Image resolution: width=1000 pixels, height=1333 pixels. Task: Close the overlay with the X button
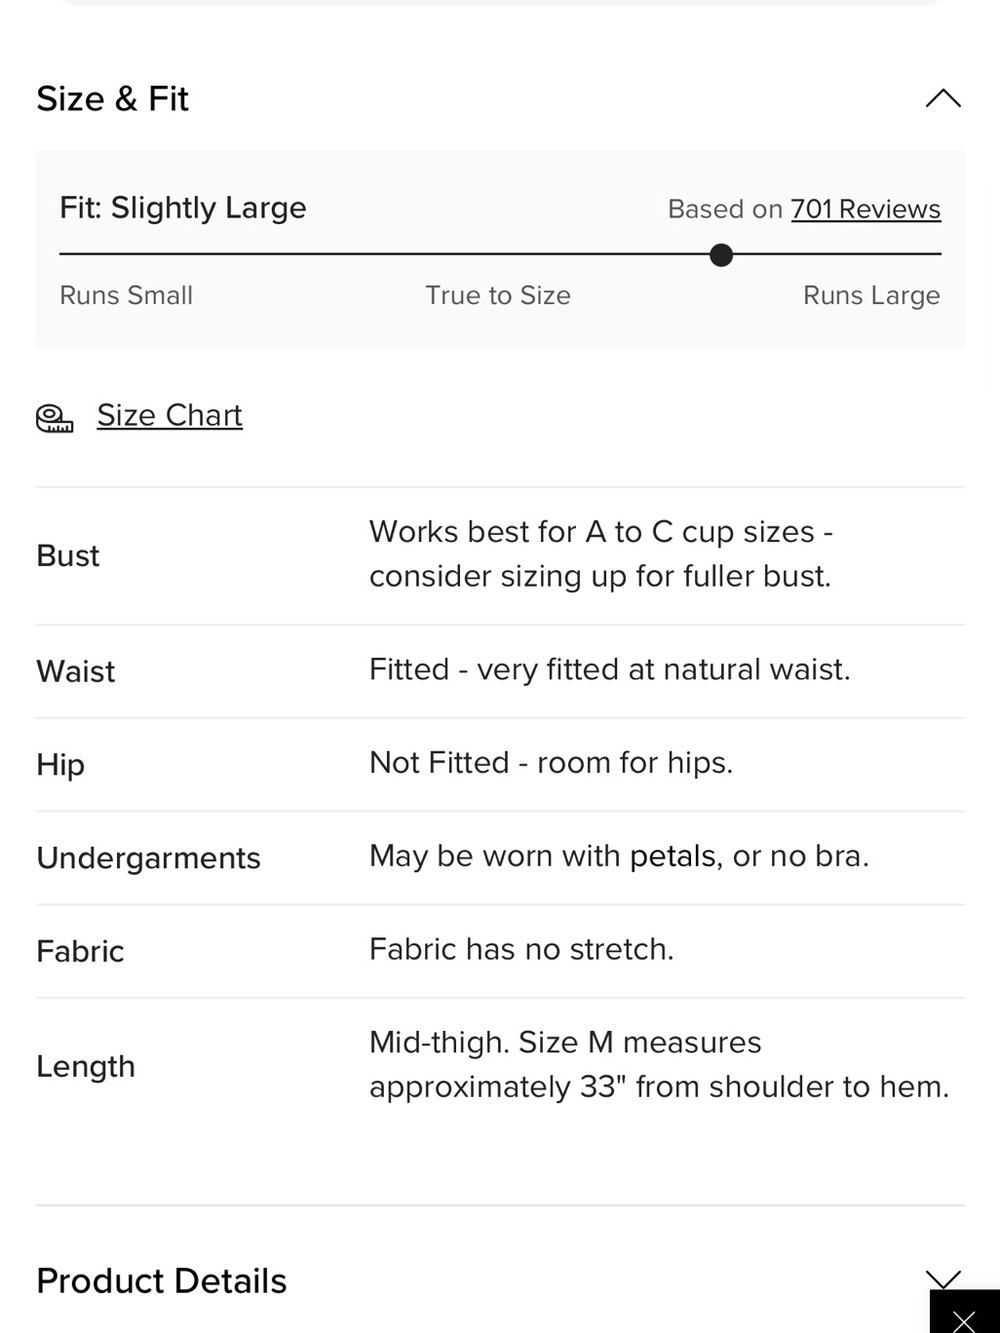964,1318
